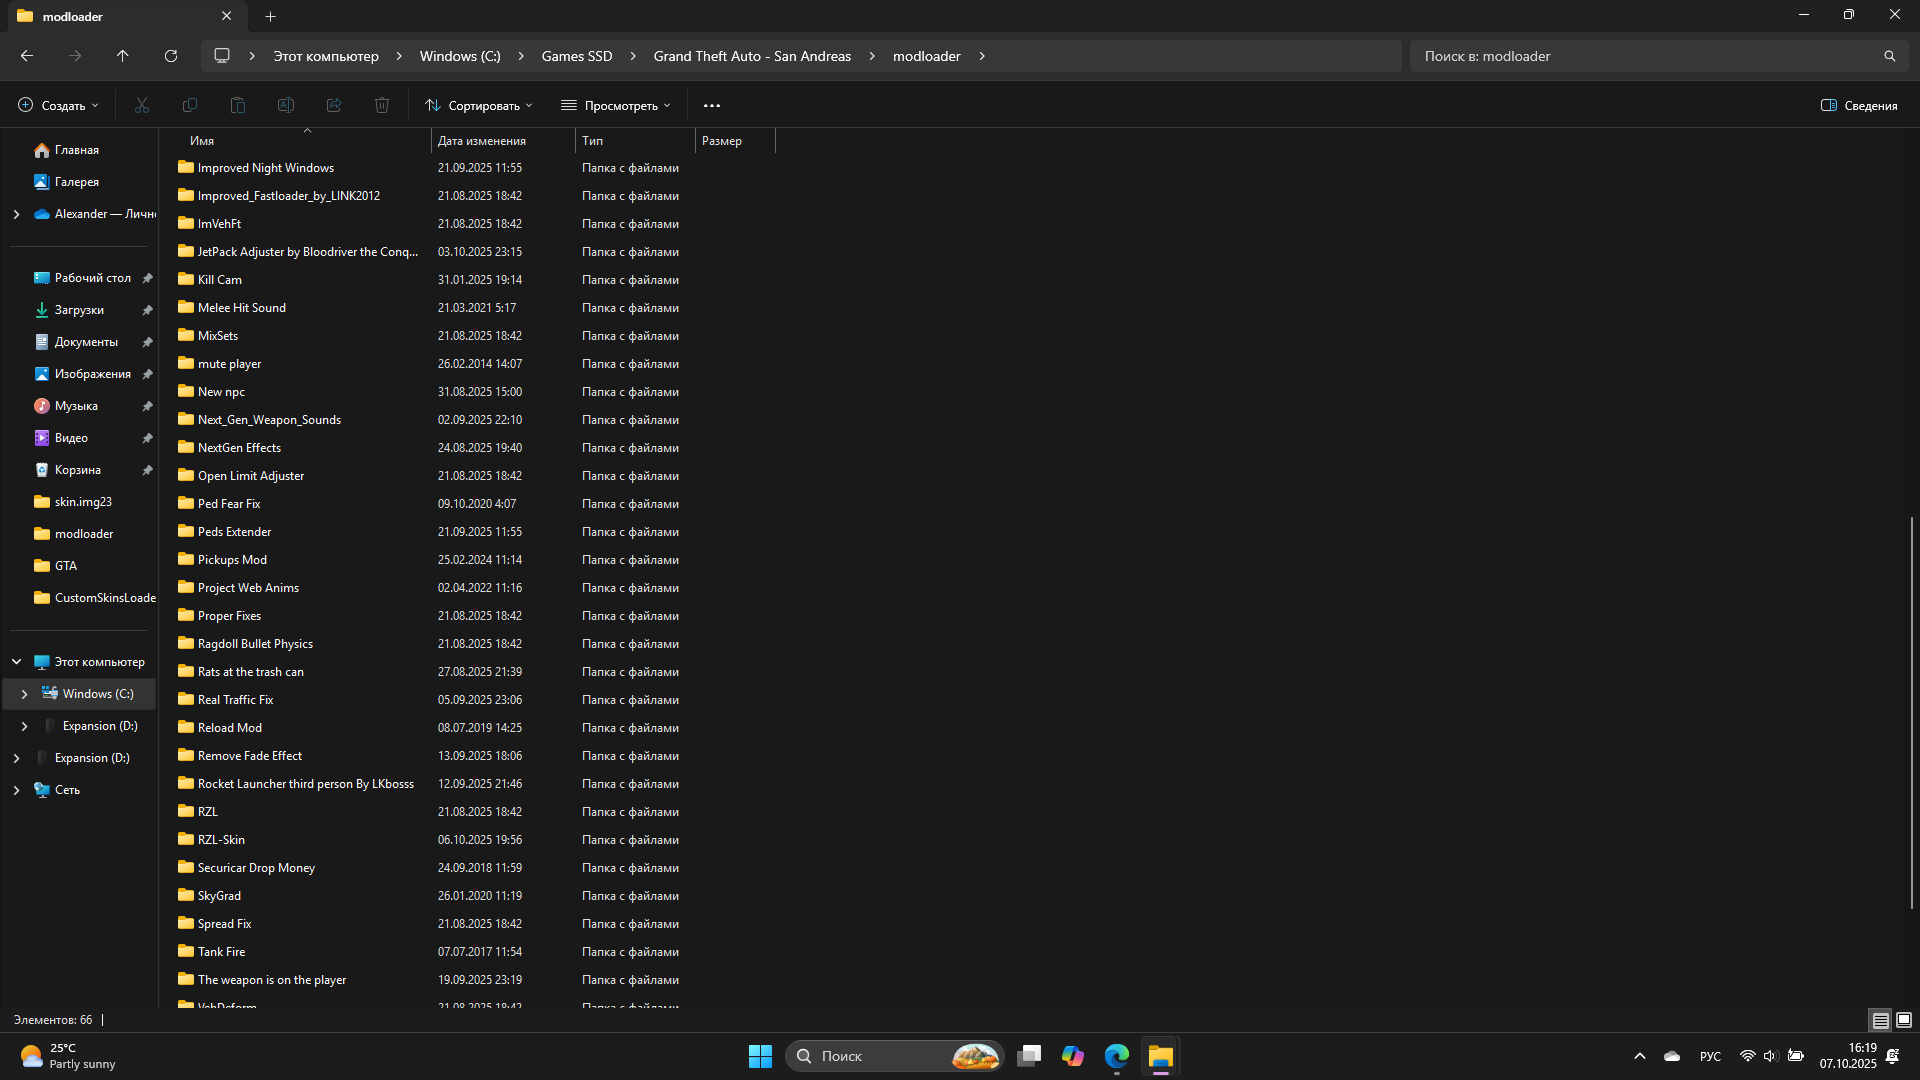Click Games SSD in breadcrumb path
The height and width of the screenshot is (1080, 1920).
coord(577,56)
